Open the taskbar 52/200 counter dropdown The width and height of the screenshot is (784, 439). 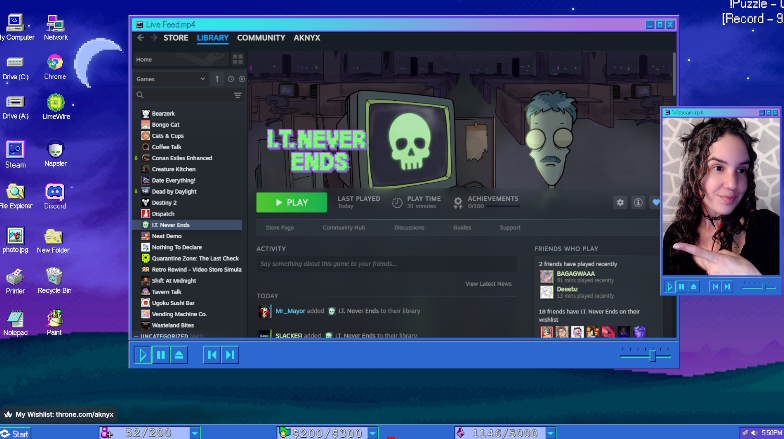point(195,433)
